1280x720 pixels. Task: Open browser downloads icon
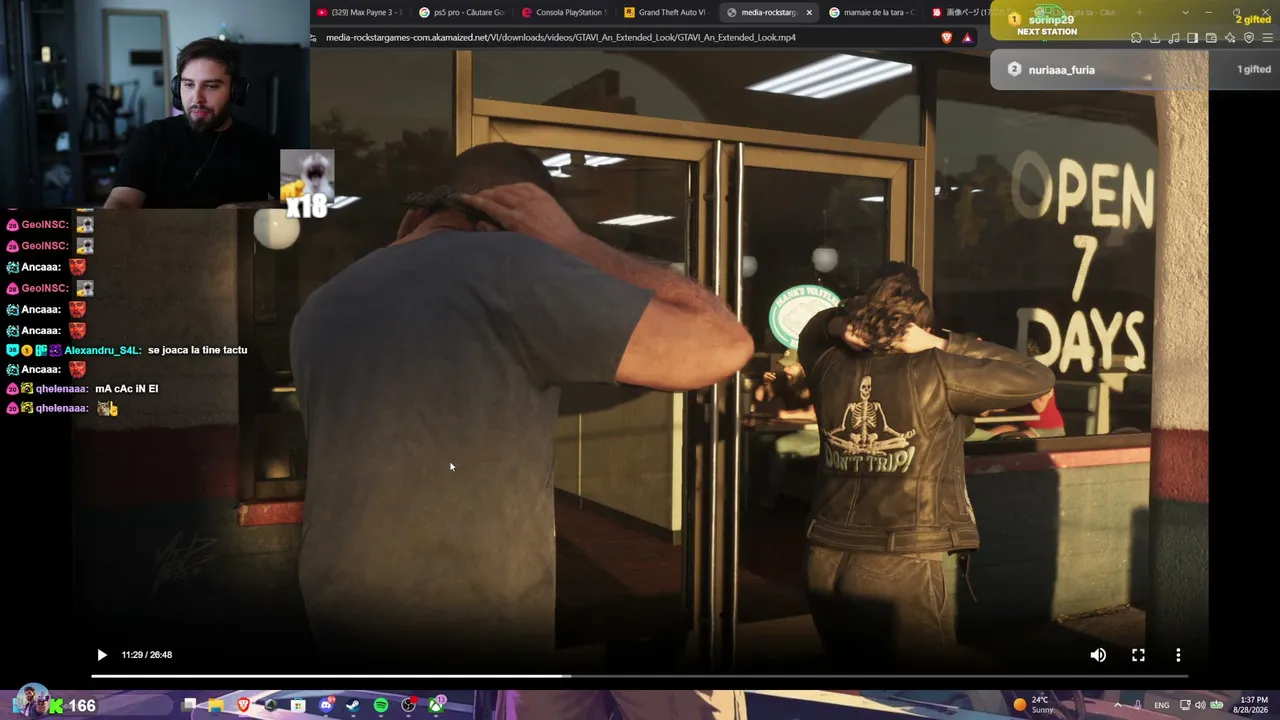point(1155,38)
